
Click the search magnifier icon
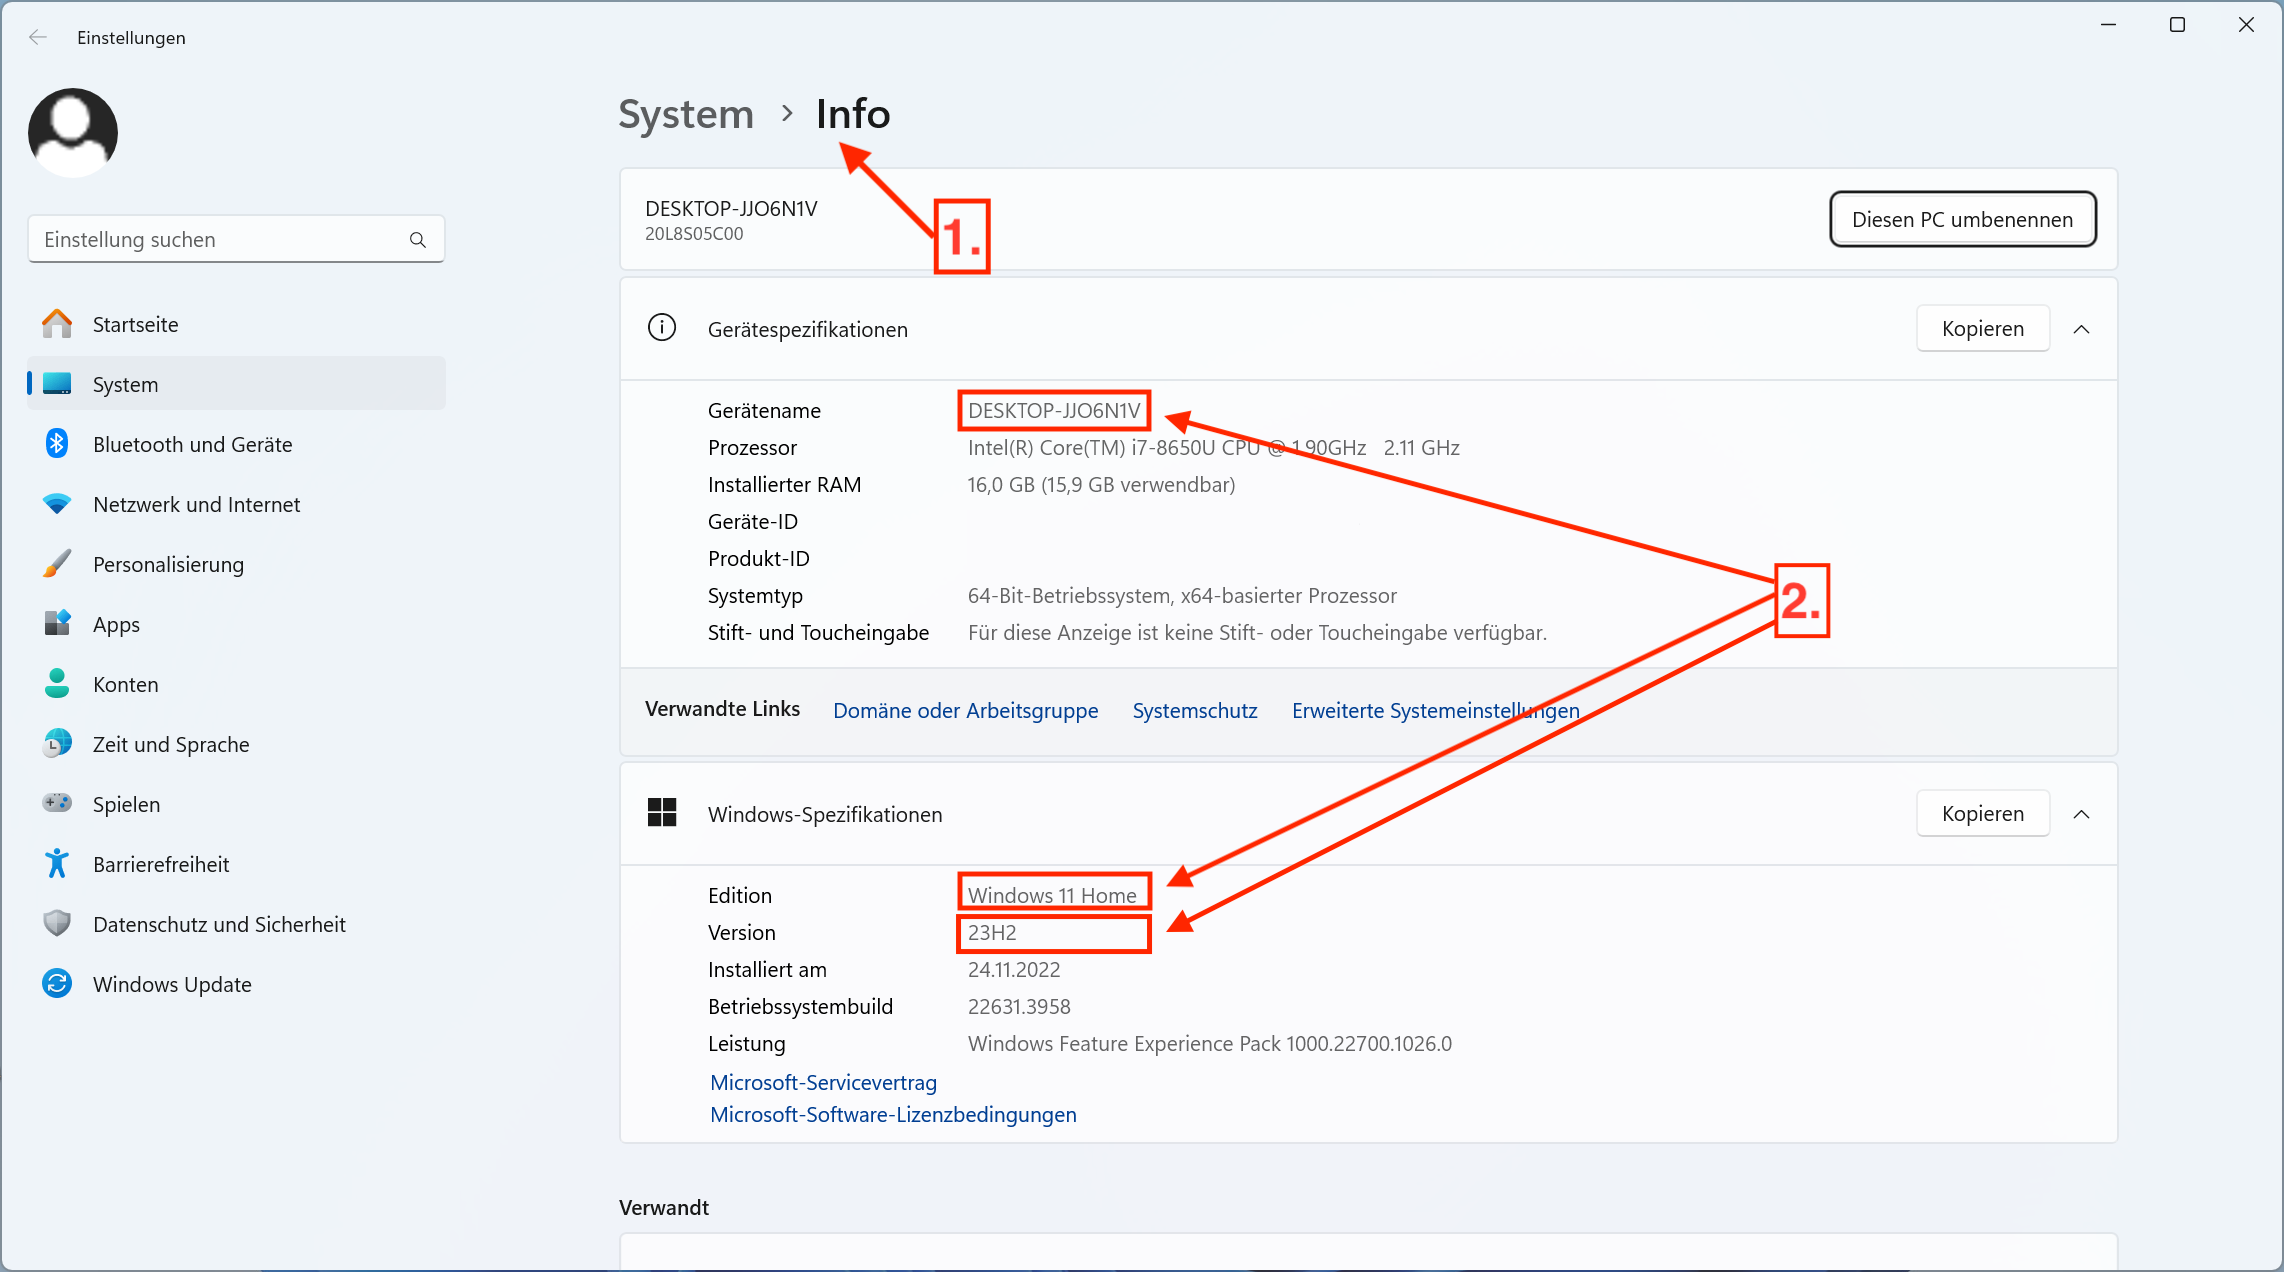(418, 240)
